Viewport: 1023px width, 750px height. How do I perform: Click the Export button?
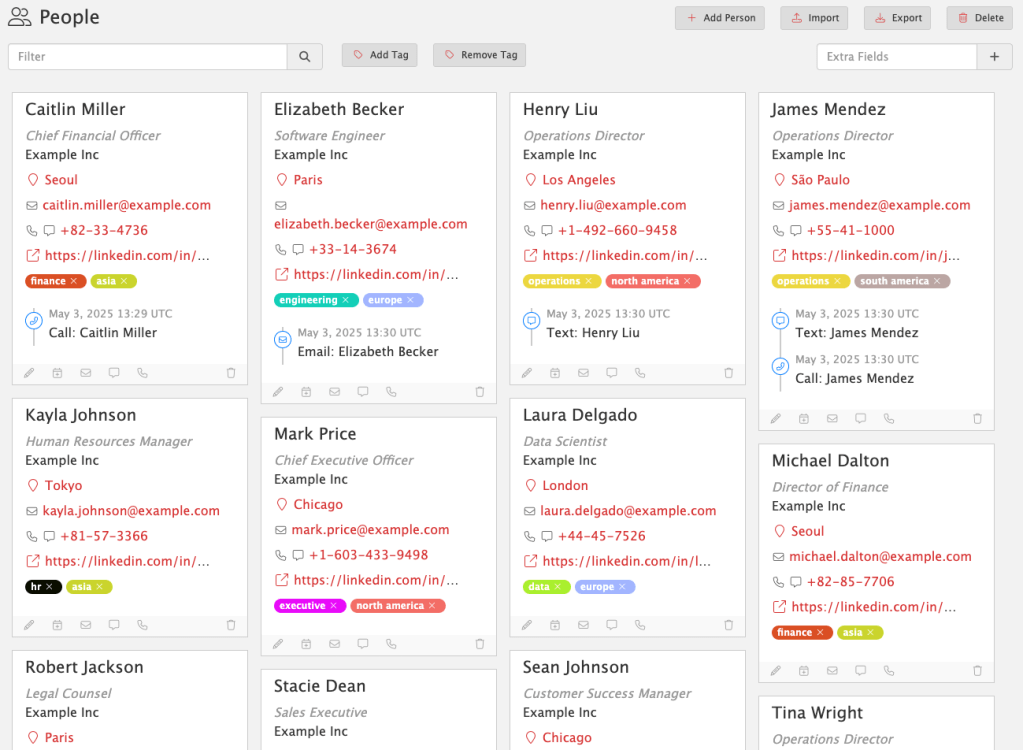(x=897, y=18)
